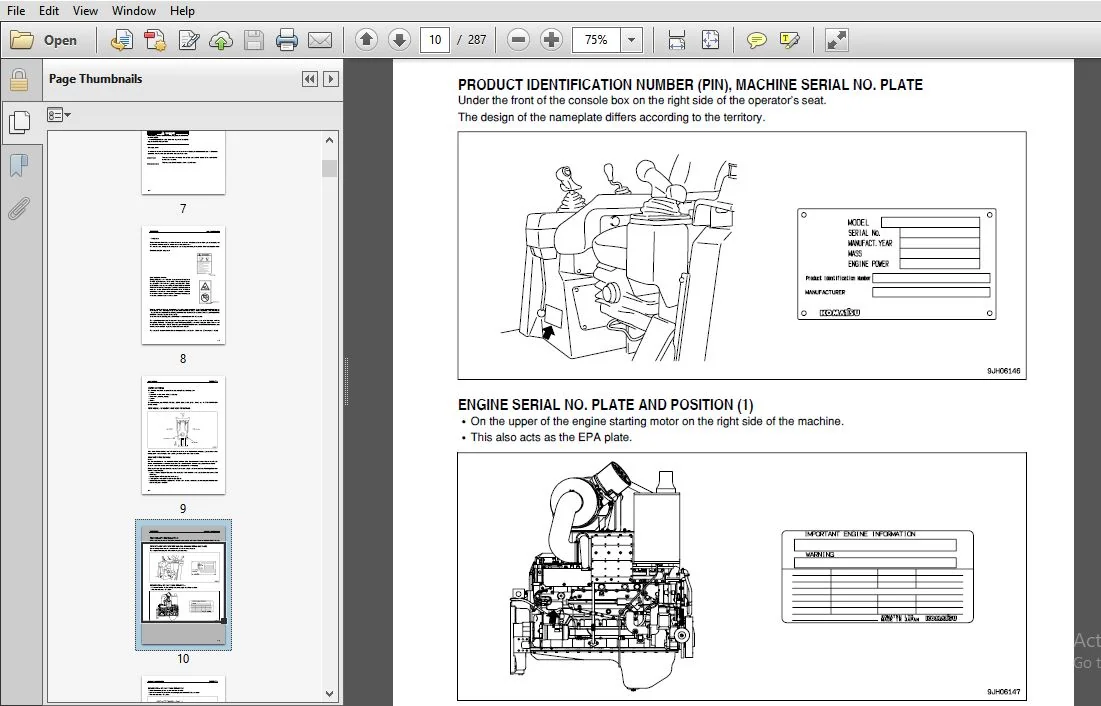The width and height of the screenshot is (1101, 706).
Task: Click the email envelope icon
Action: tap(319, 40)
